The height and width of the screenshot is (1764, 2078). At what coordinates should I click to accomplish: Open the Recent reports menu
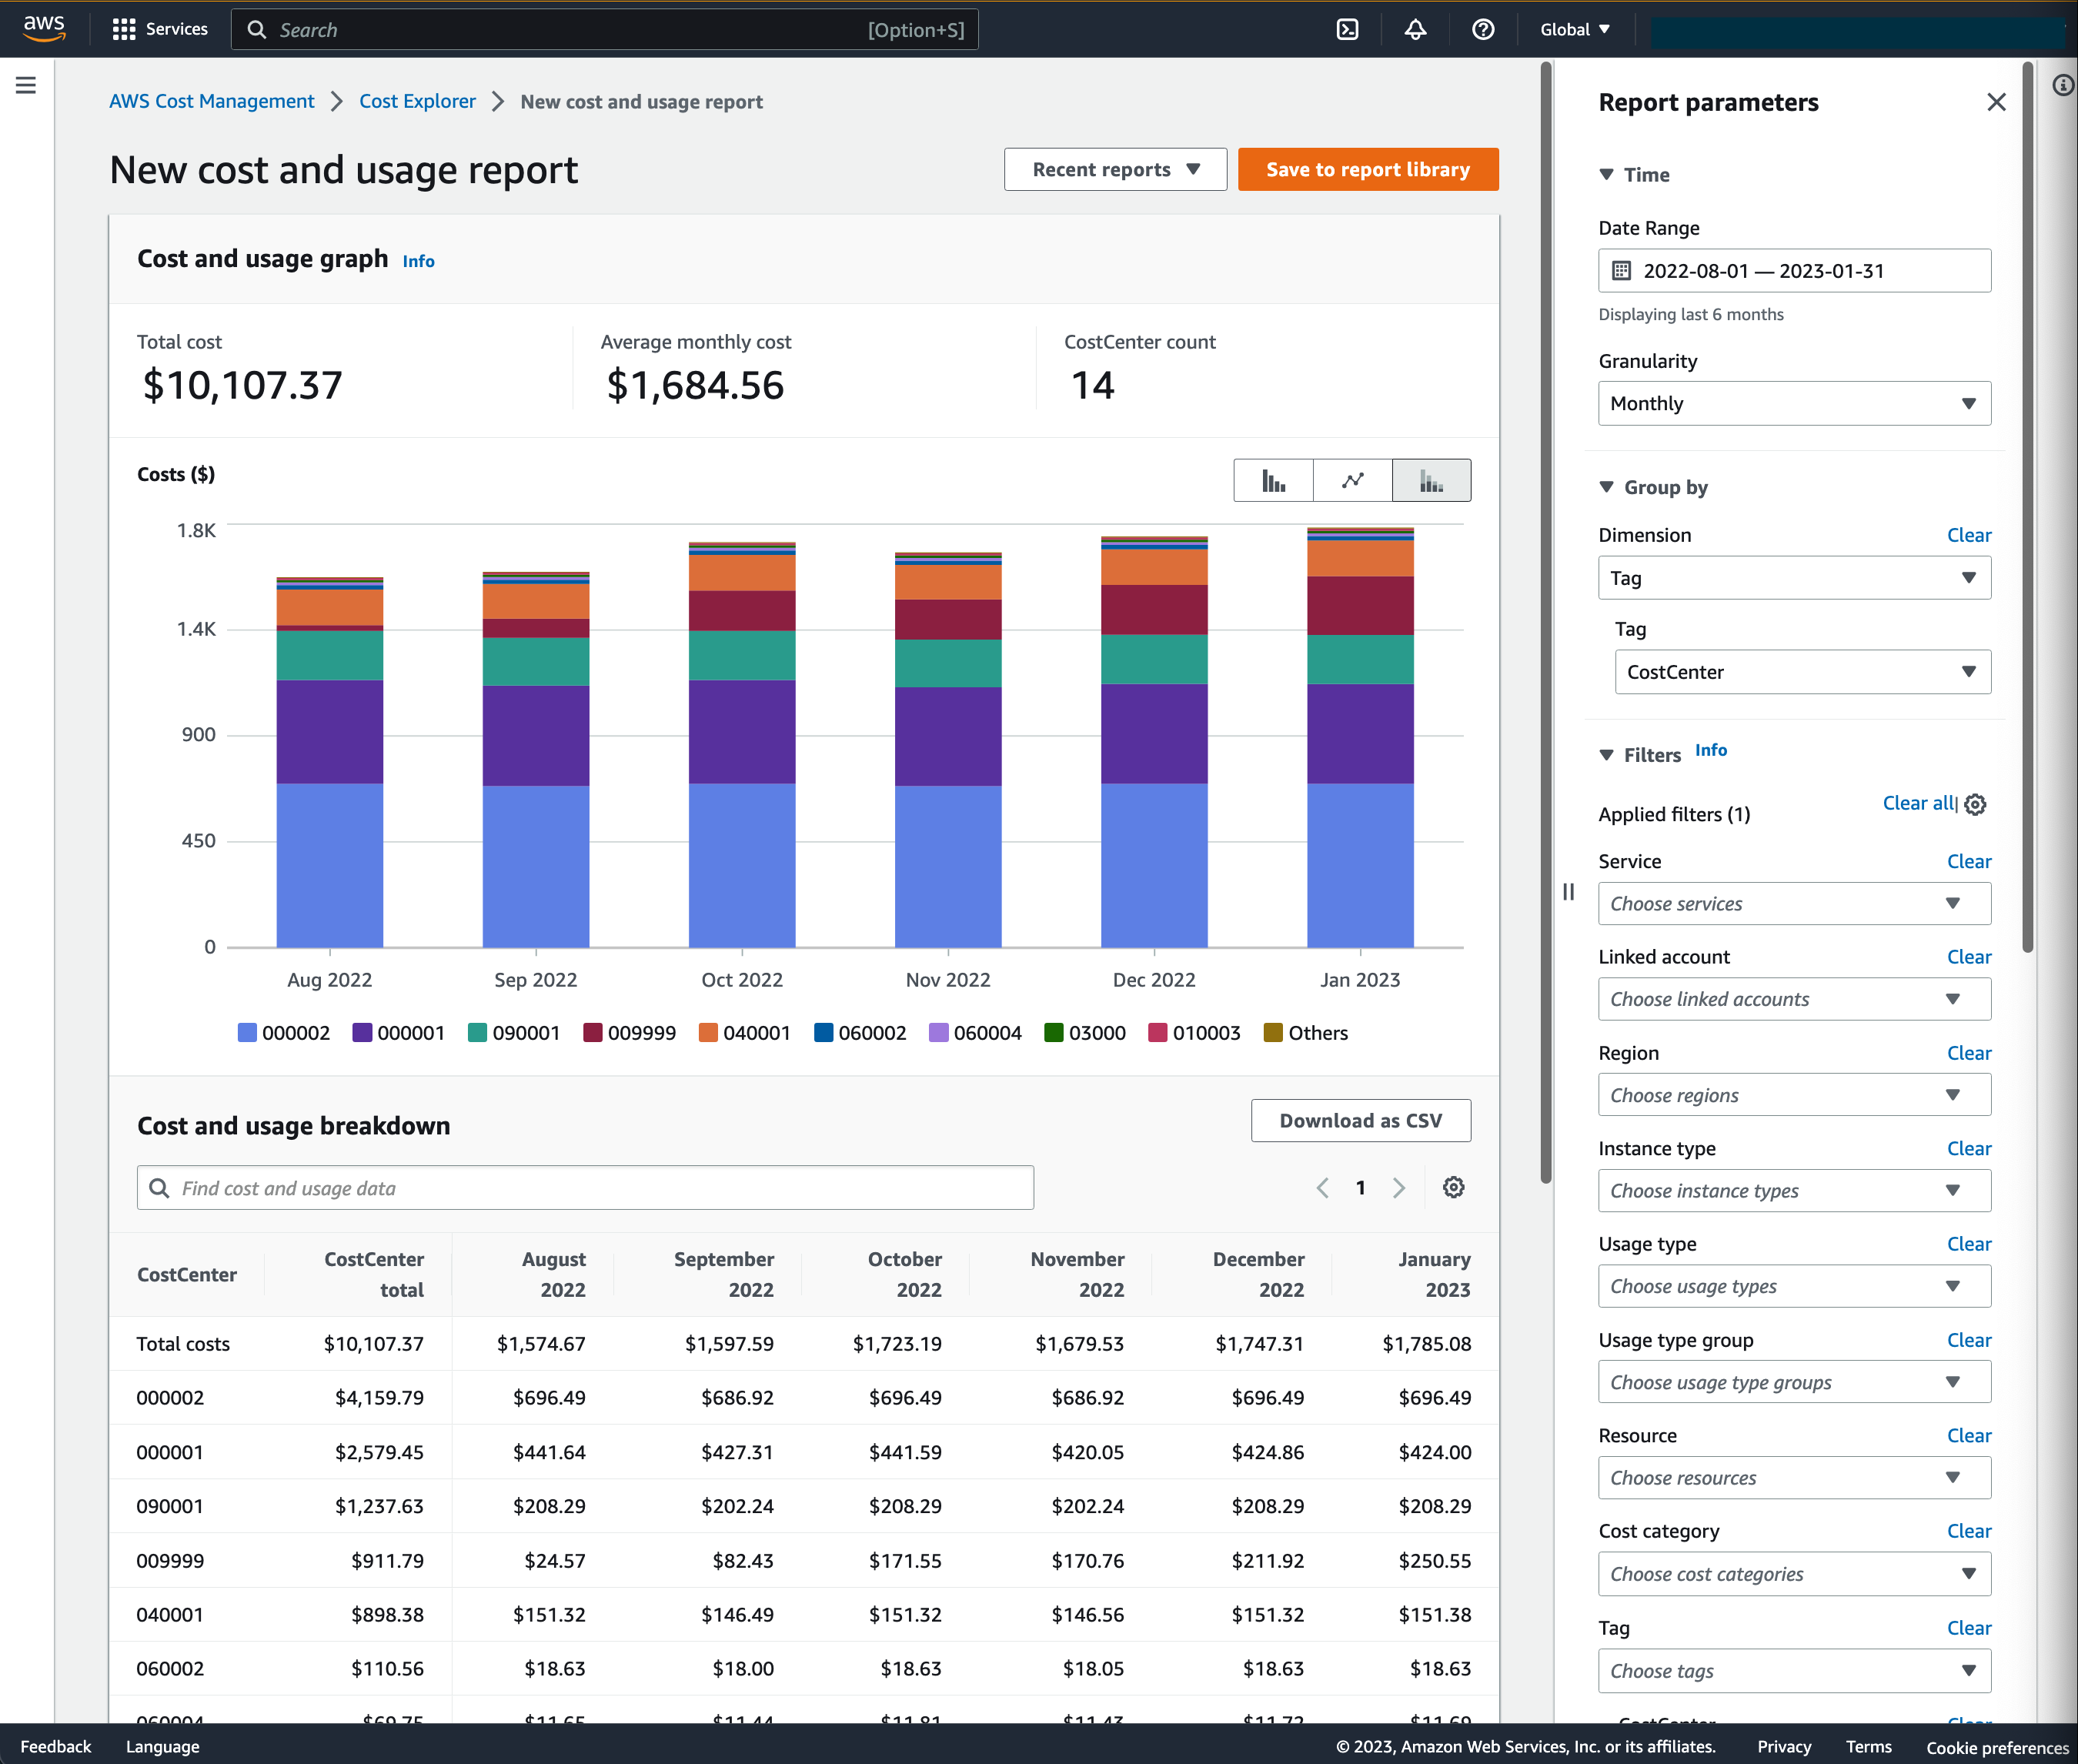click(x=1114, y=169)
